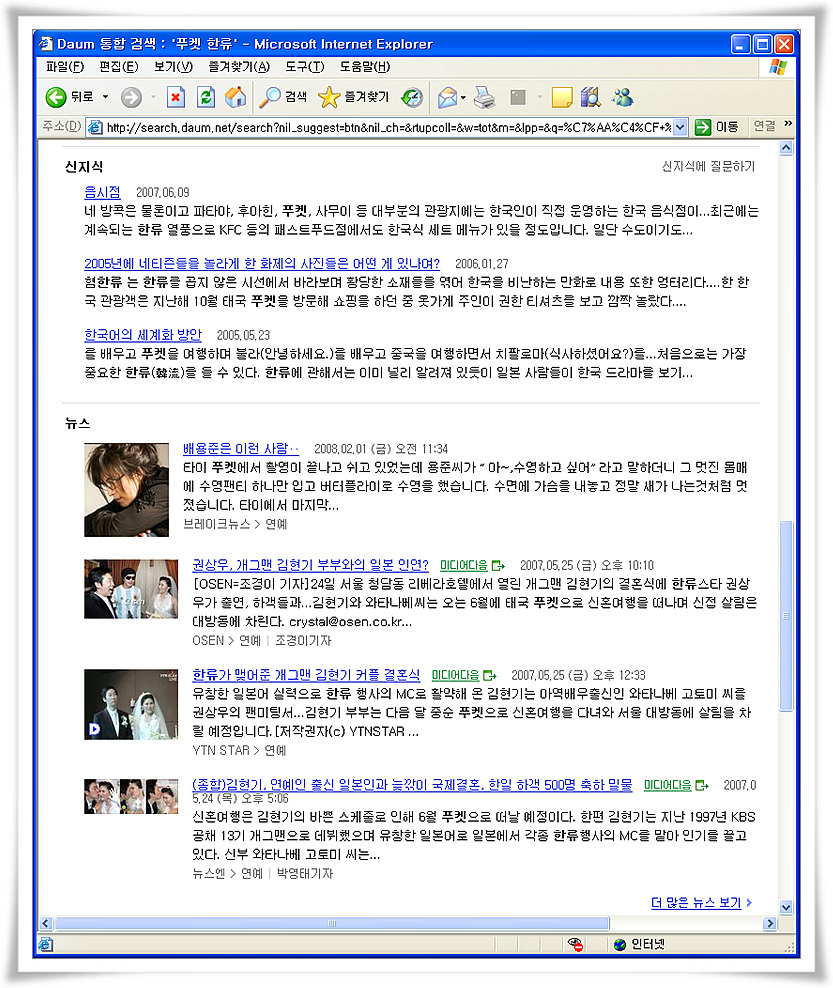This screenshot has height=988, width=833.
Task: Open 음식점 knowledge link
Action: point(102,192)
